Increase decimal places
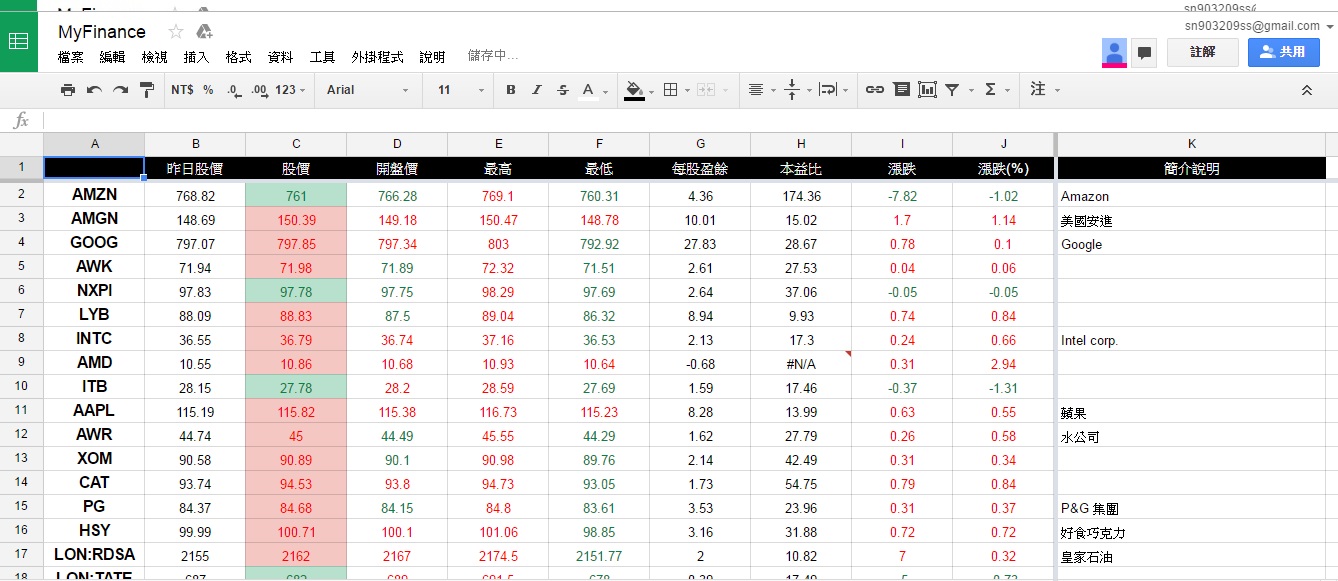1338x581 pixels. pyautogui.click(x=259, y=90)
